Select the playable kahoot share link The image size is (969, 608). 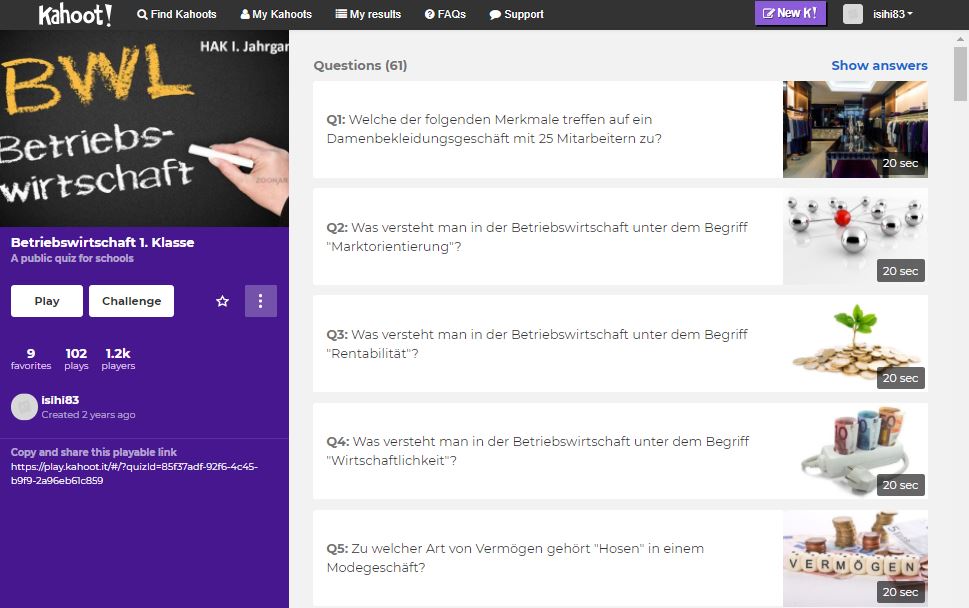click(x=134, y=473)
